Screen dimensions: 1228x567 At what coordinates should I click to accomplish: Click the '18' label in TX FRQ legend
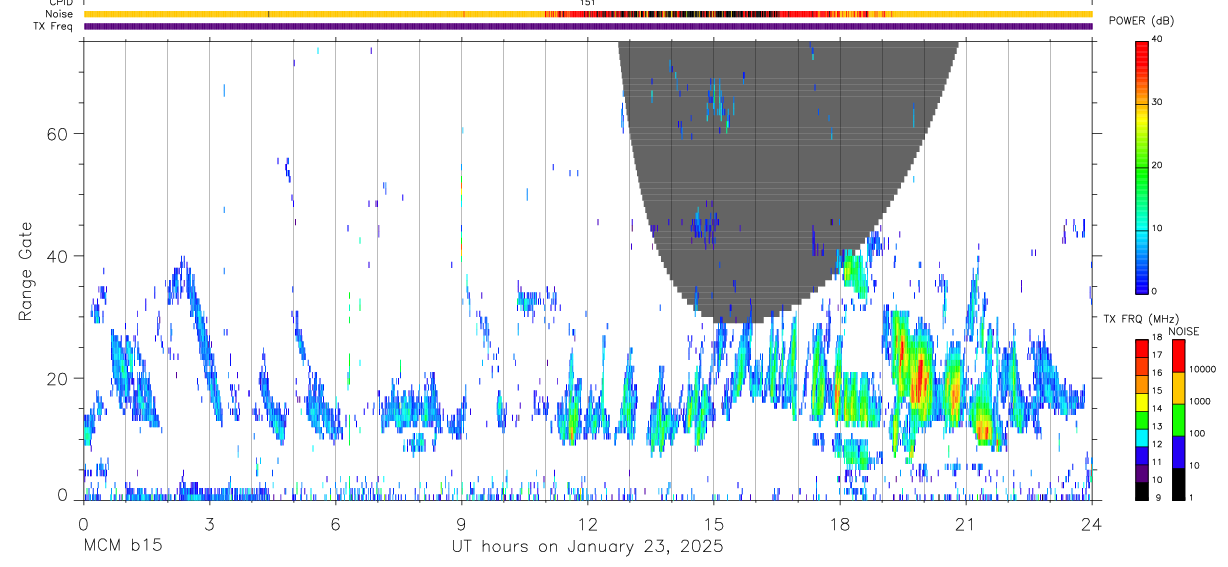coord(1157,338)
